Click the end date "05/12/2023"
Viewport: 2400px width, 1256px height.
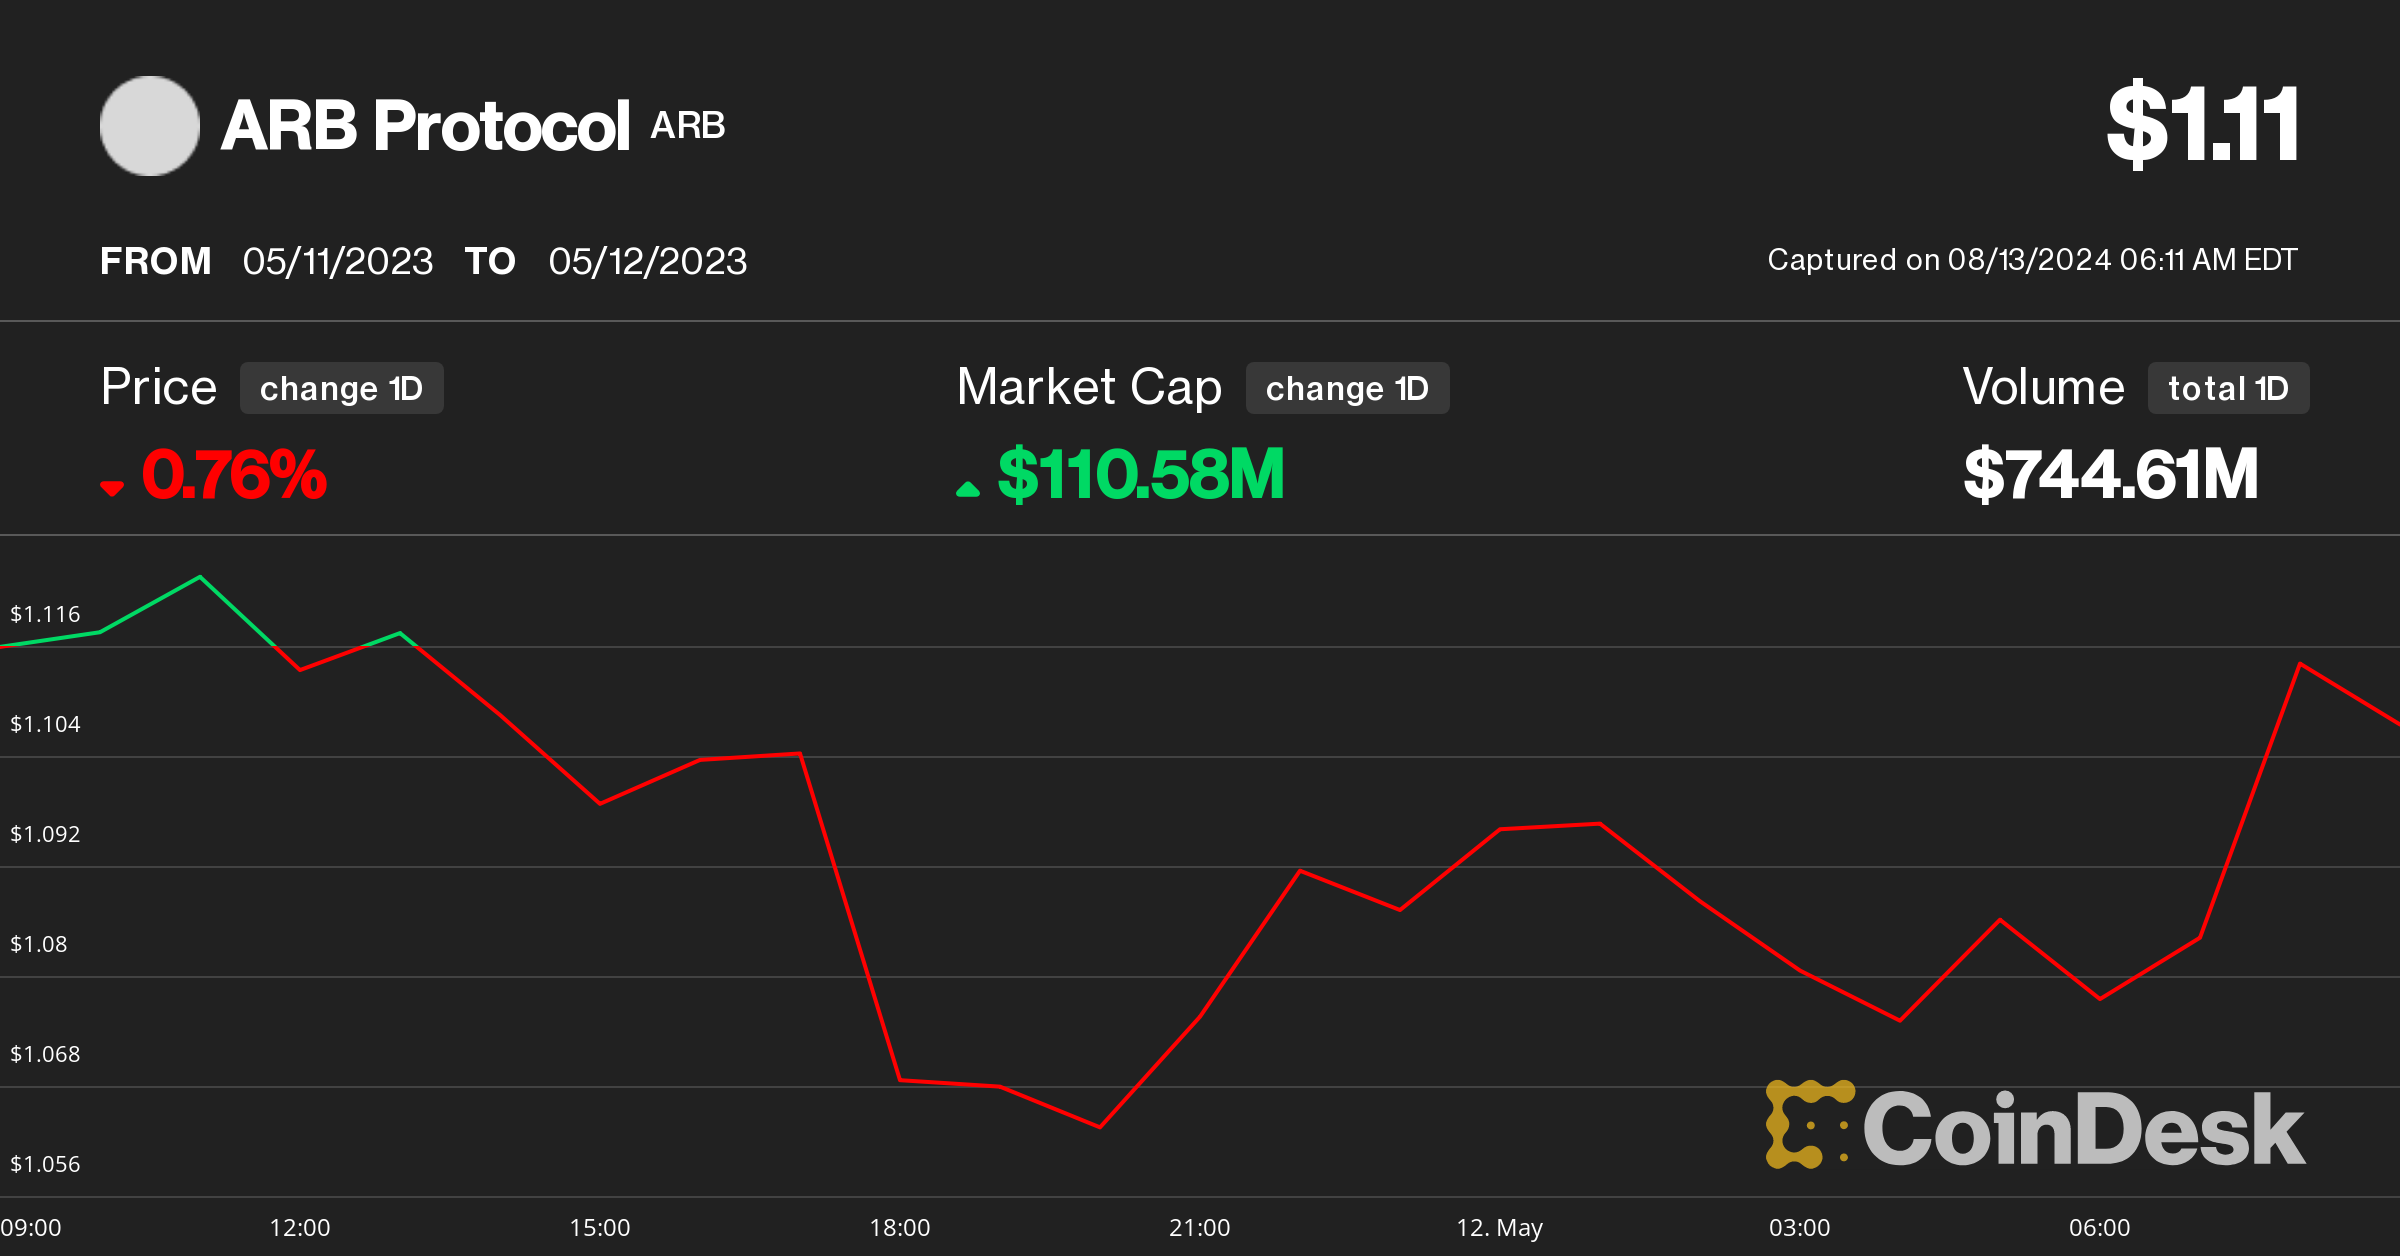(648, 261)
